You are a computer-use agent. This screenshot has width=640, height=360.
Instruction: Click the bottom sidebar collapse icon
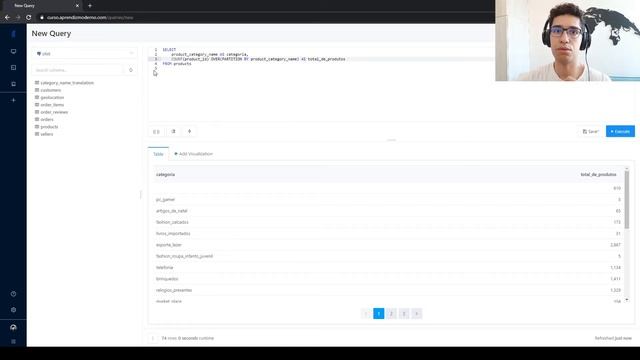(13, 341)
